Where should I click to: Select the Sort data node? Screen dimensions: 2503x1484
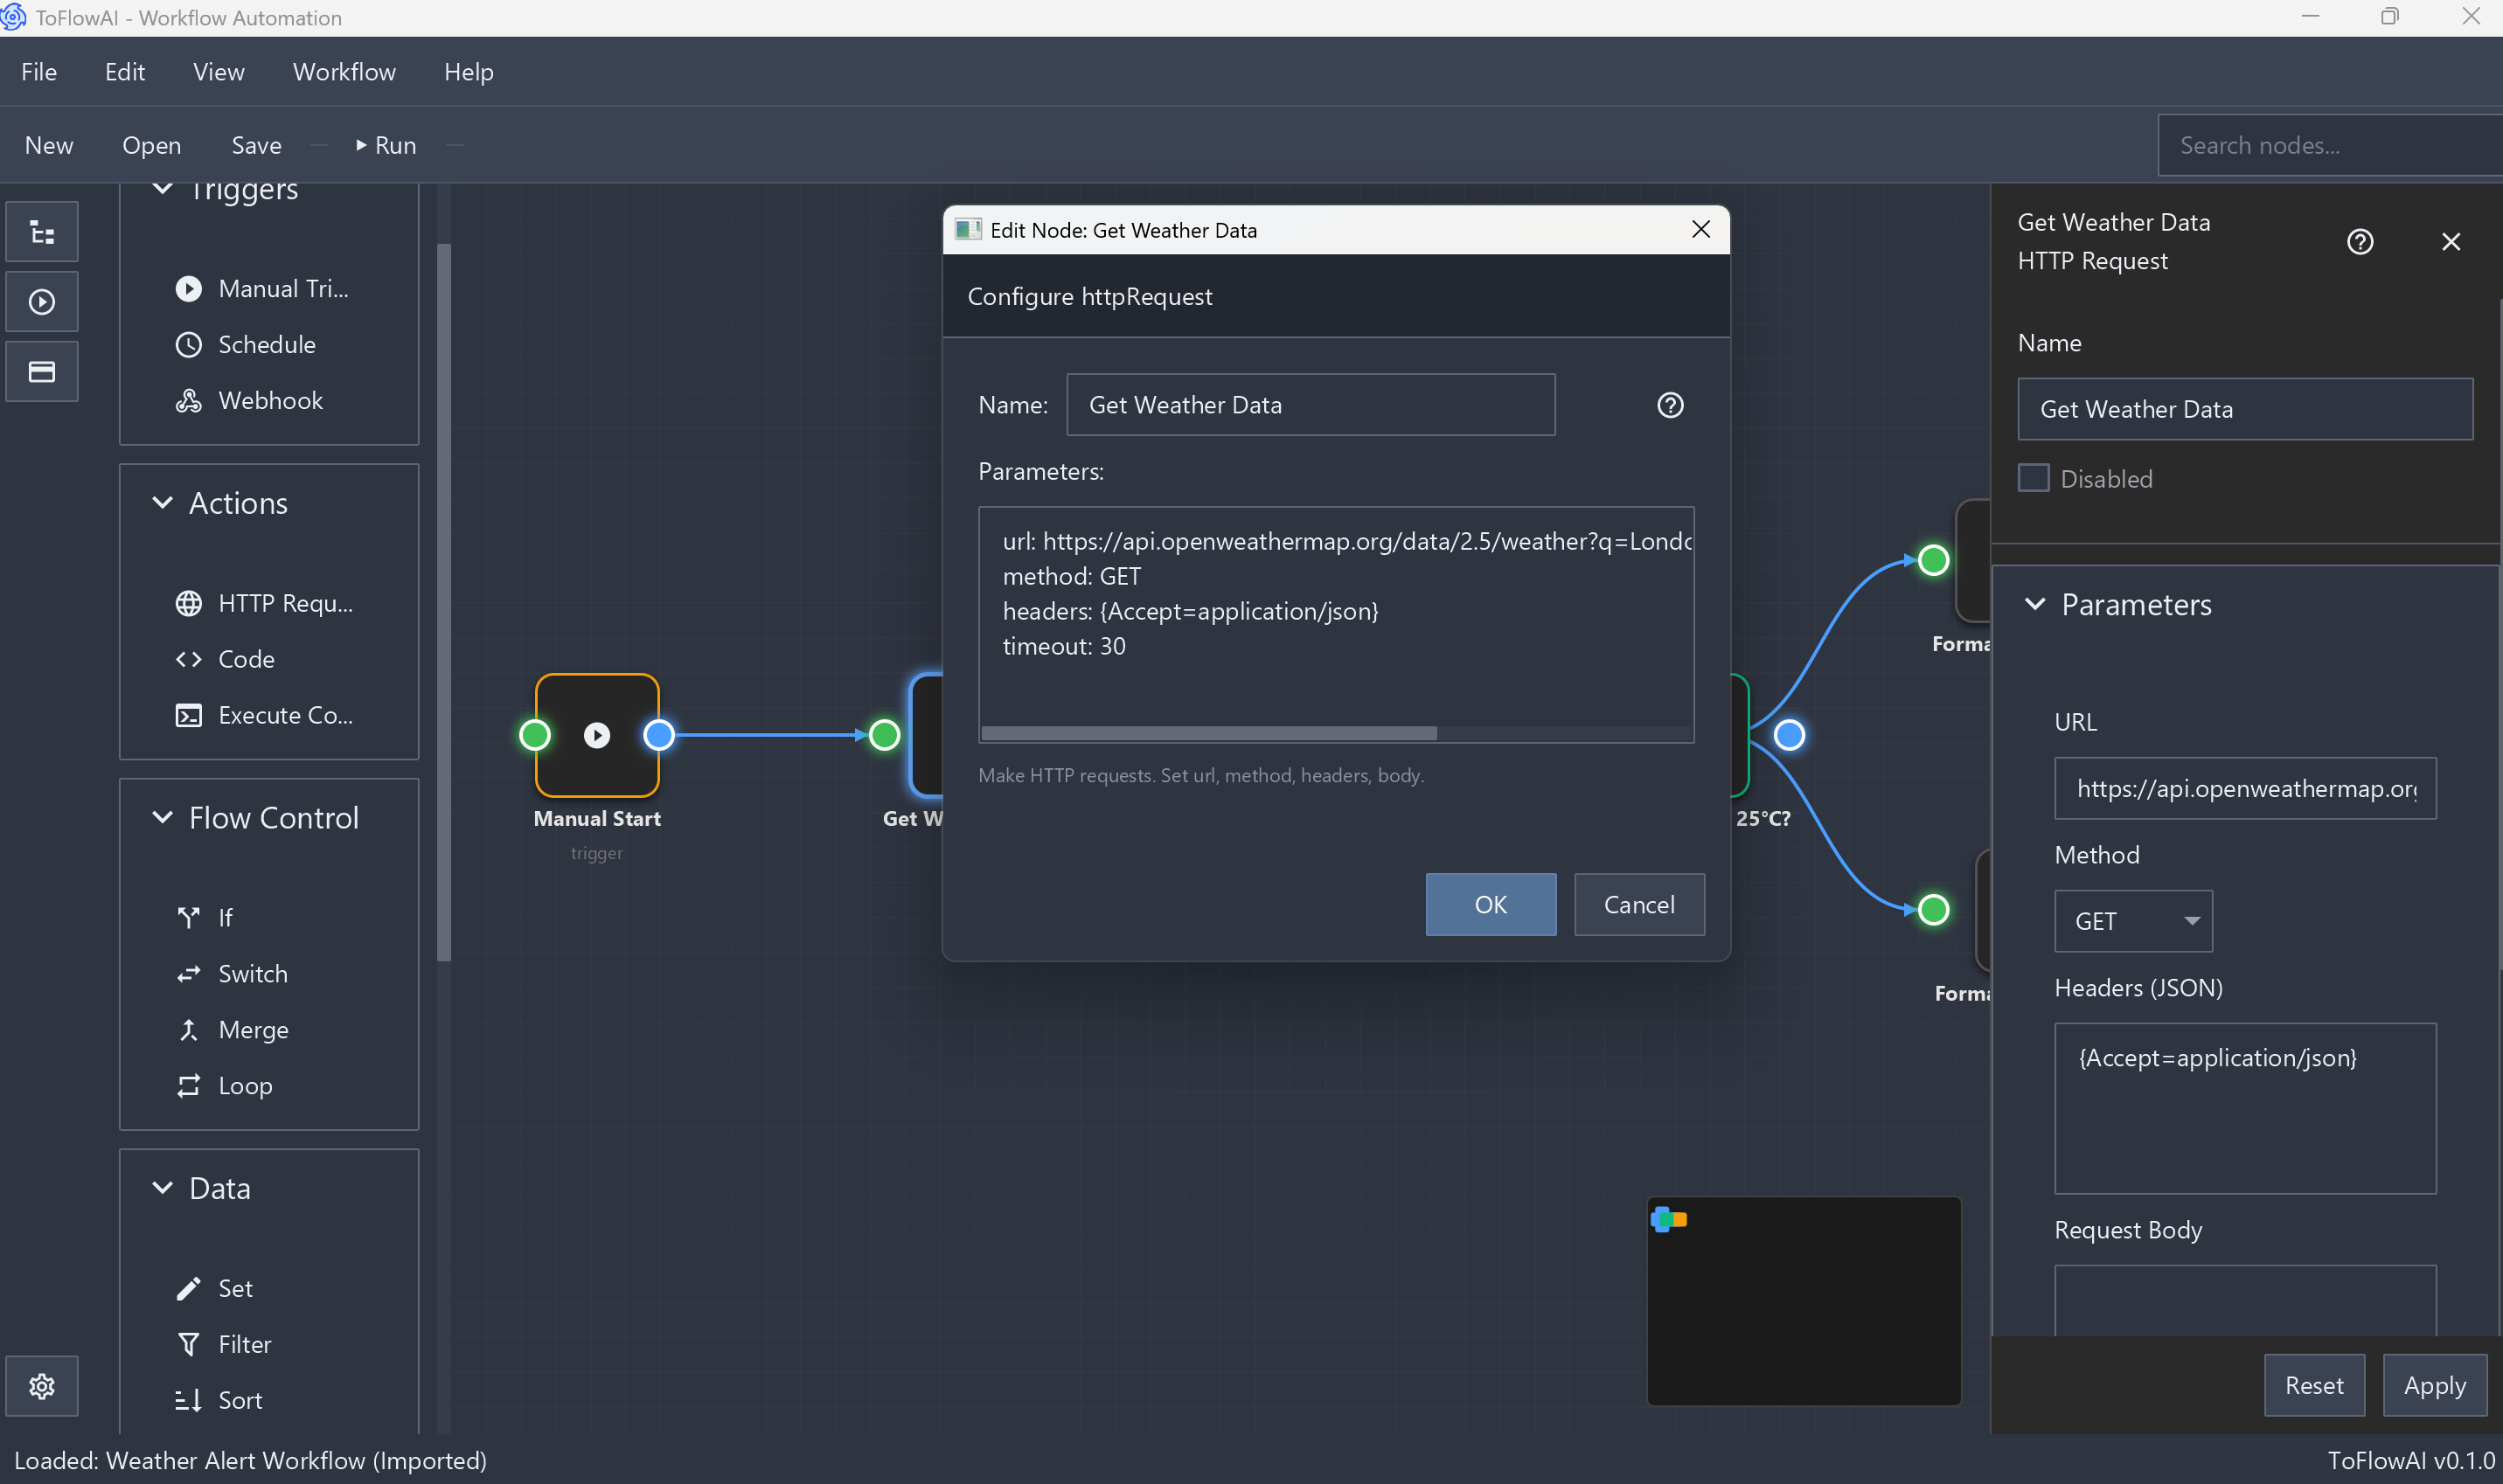pyautogui.click(x=239, y=1399)
